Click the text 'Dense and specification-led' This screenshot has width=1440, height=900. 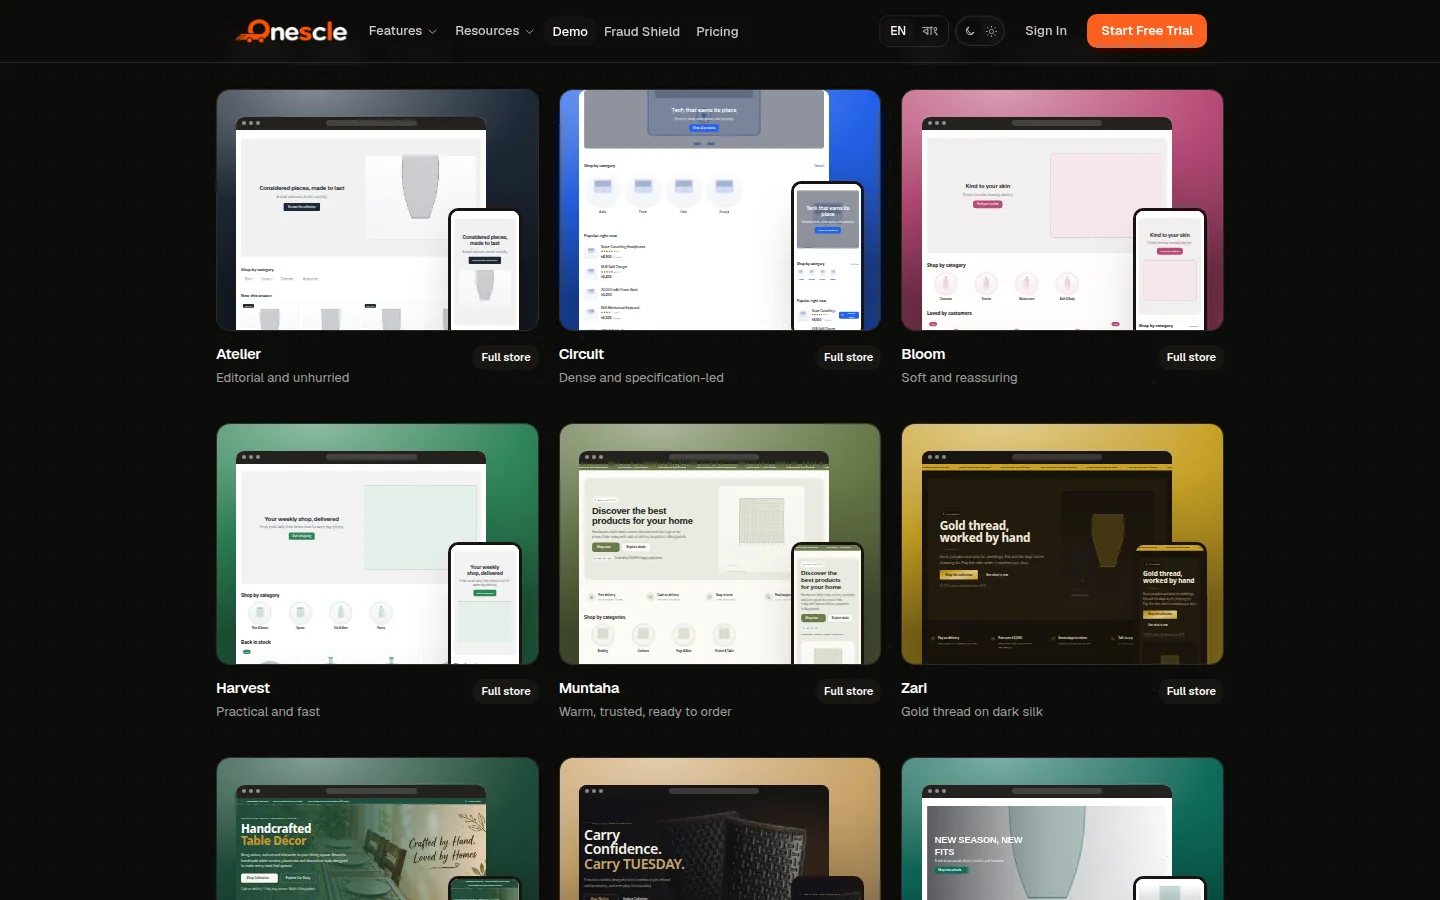641,378
